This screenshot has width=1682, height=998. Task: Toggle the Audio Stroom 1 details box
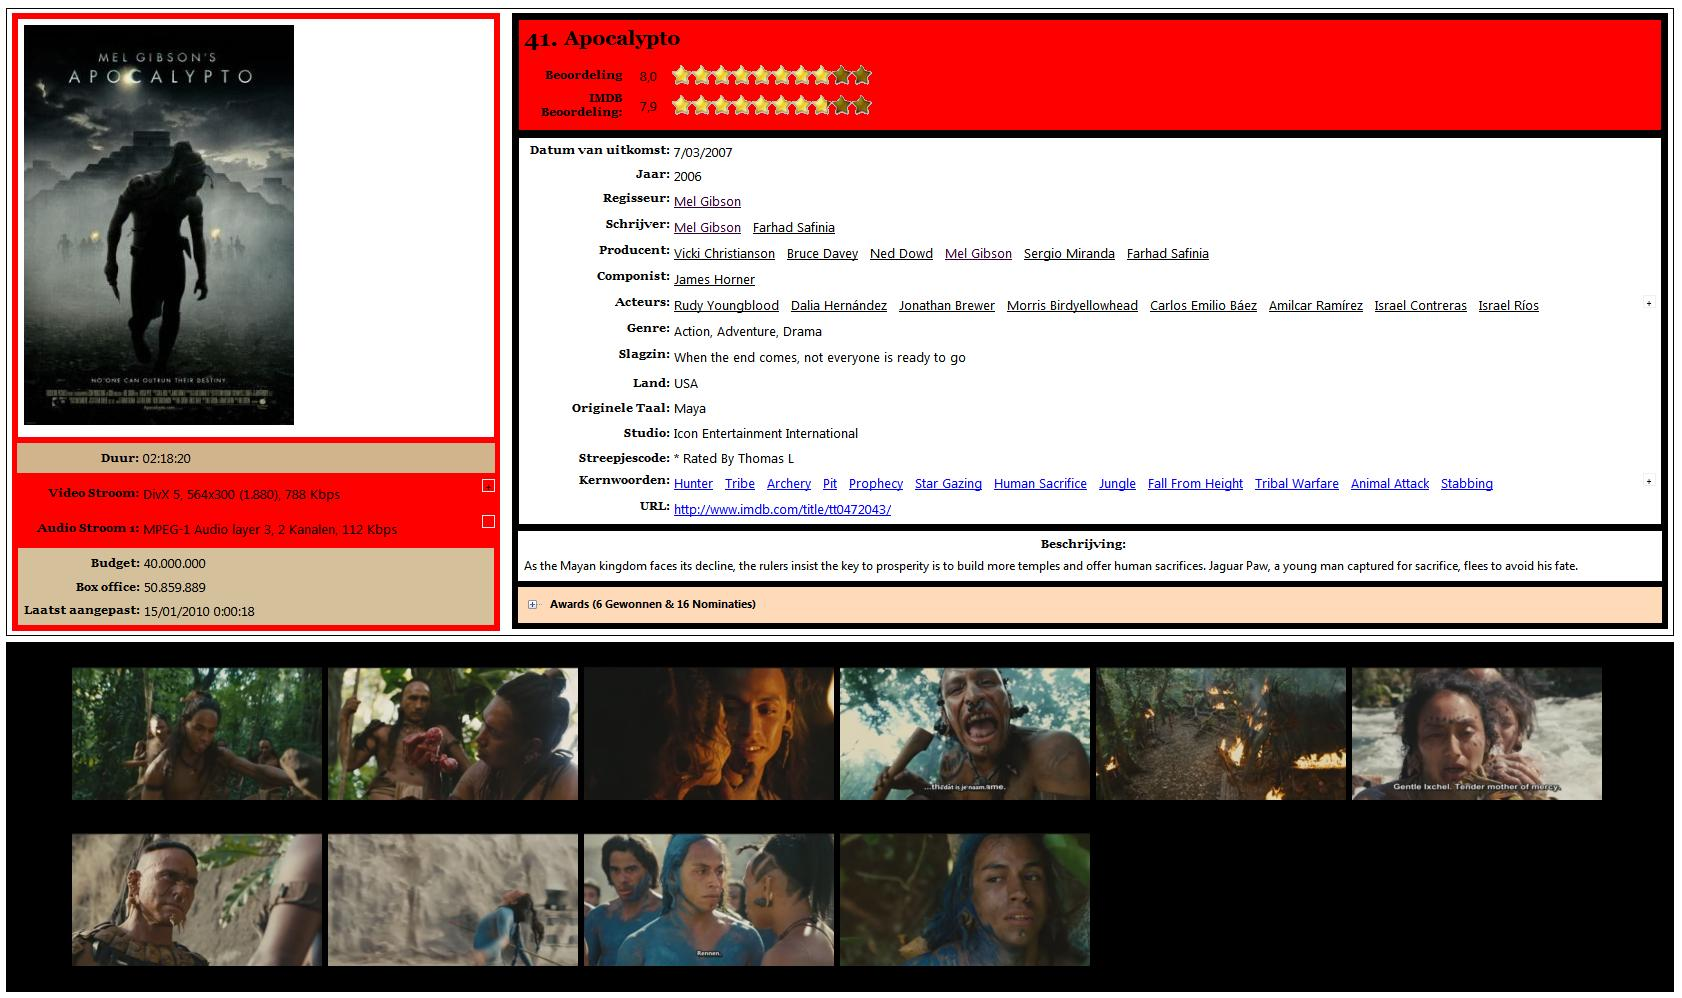pyautogui.click(x=488, y=521)
